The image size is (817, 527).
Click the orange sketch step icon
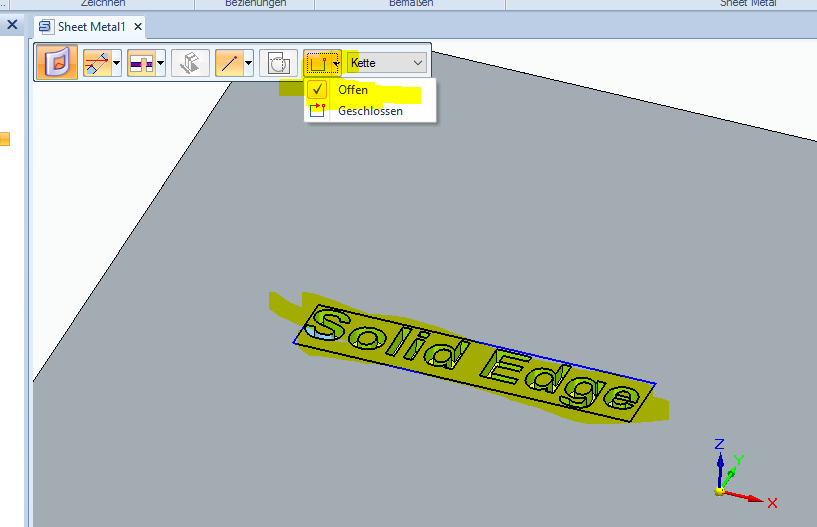point(57,62)
